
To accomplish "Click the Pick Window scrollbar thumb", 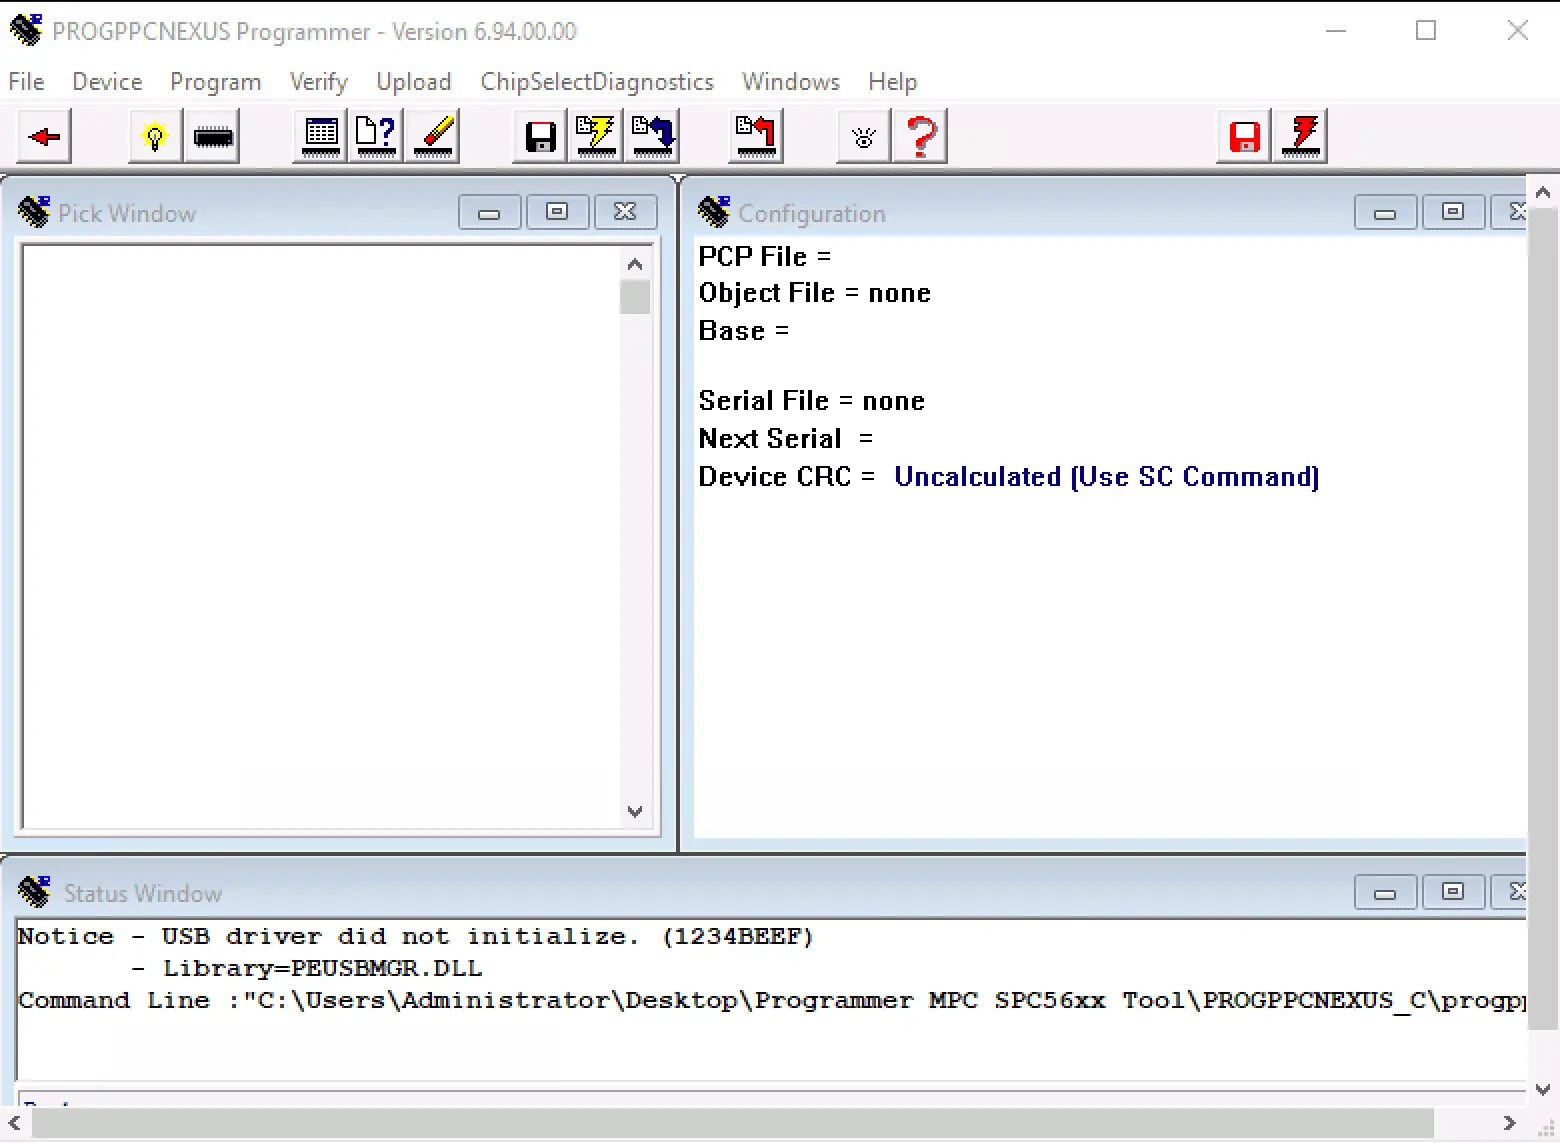I will tap(634, 297).
